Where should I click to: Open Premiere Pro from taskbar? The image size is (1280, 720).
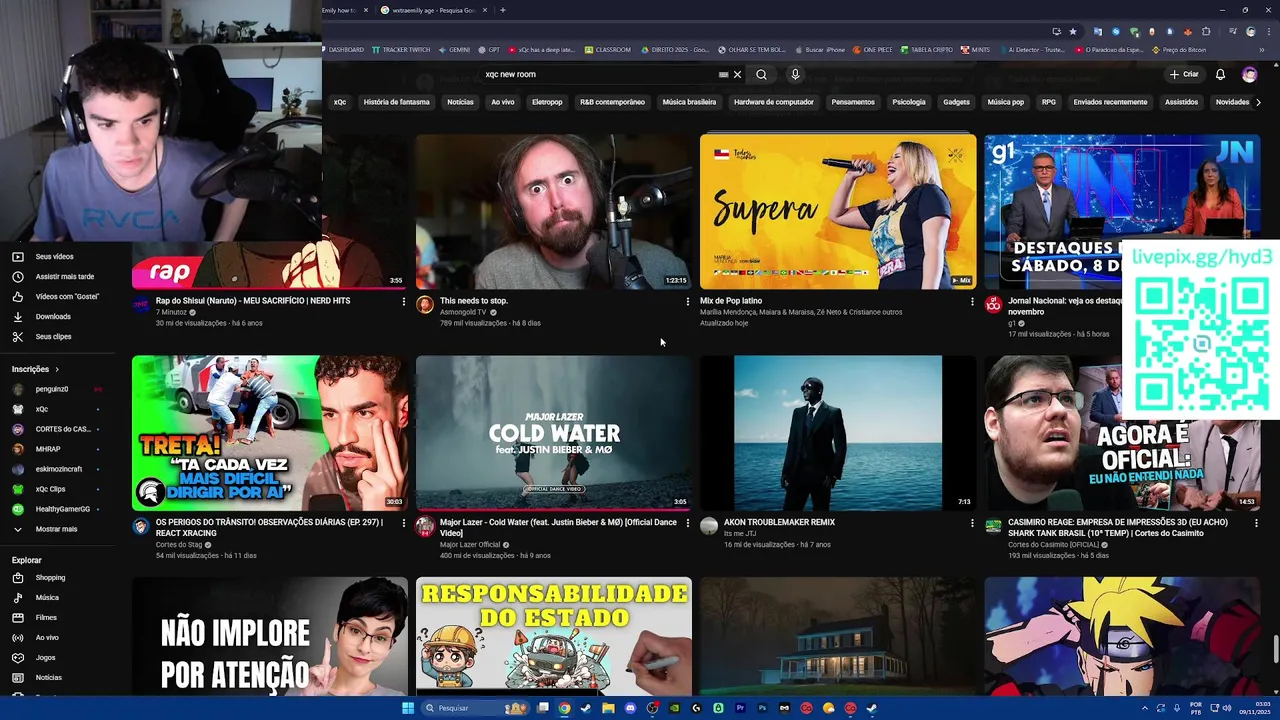coord(740,708)
